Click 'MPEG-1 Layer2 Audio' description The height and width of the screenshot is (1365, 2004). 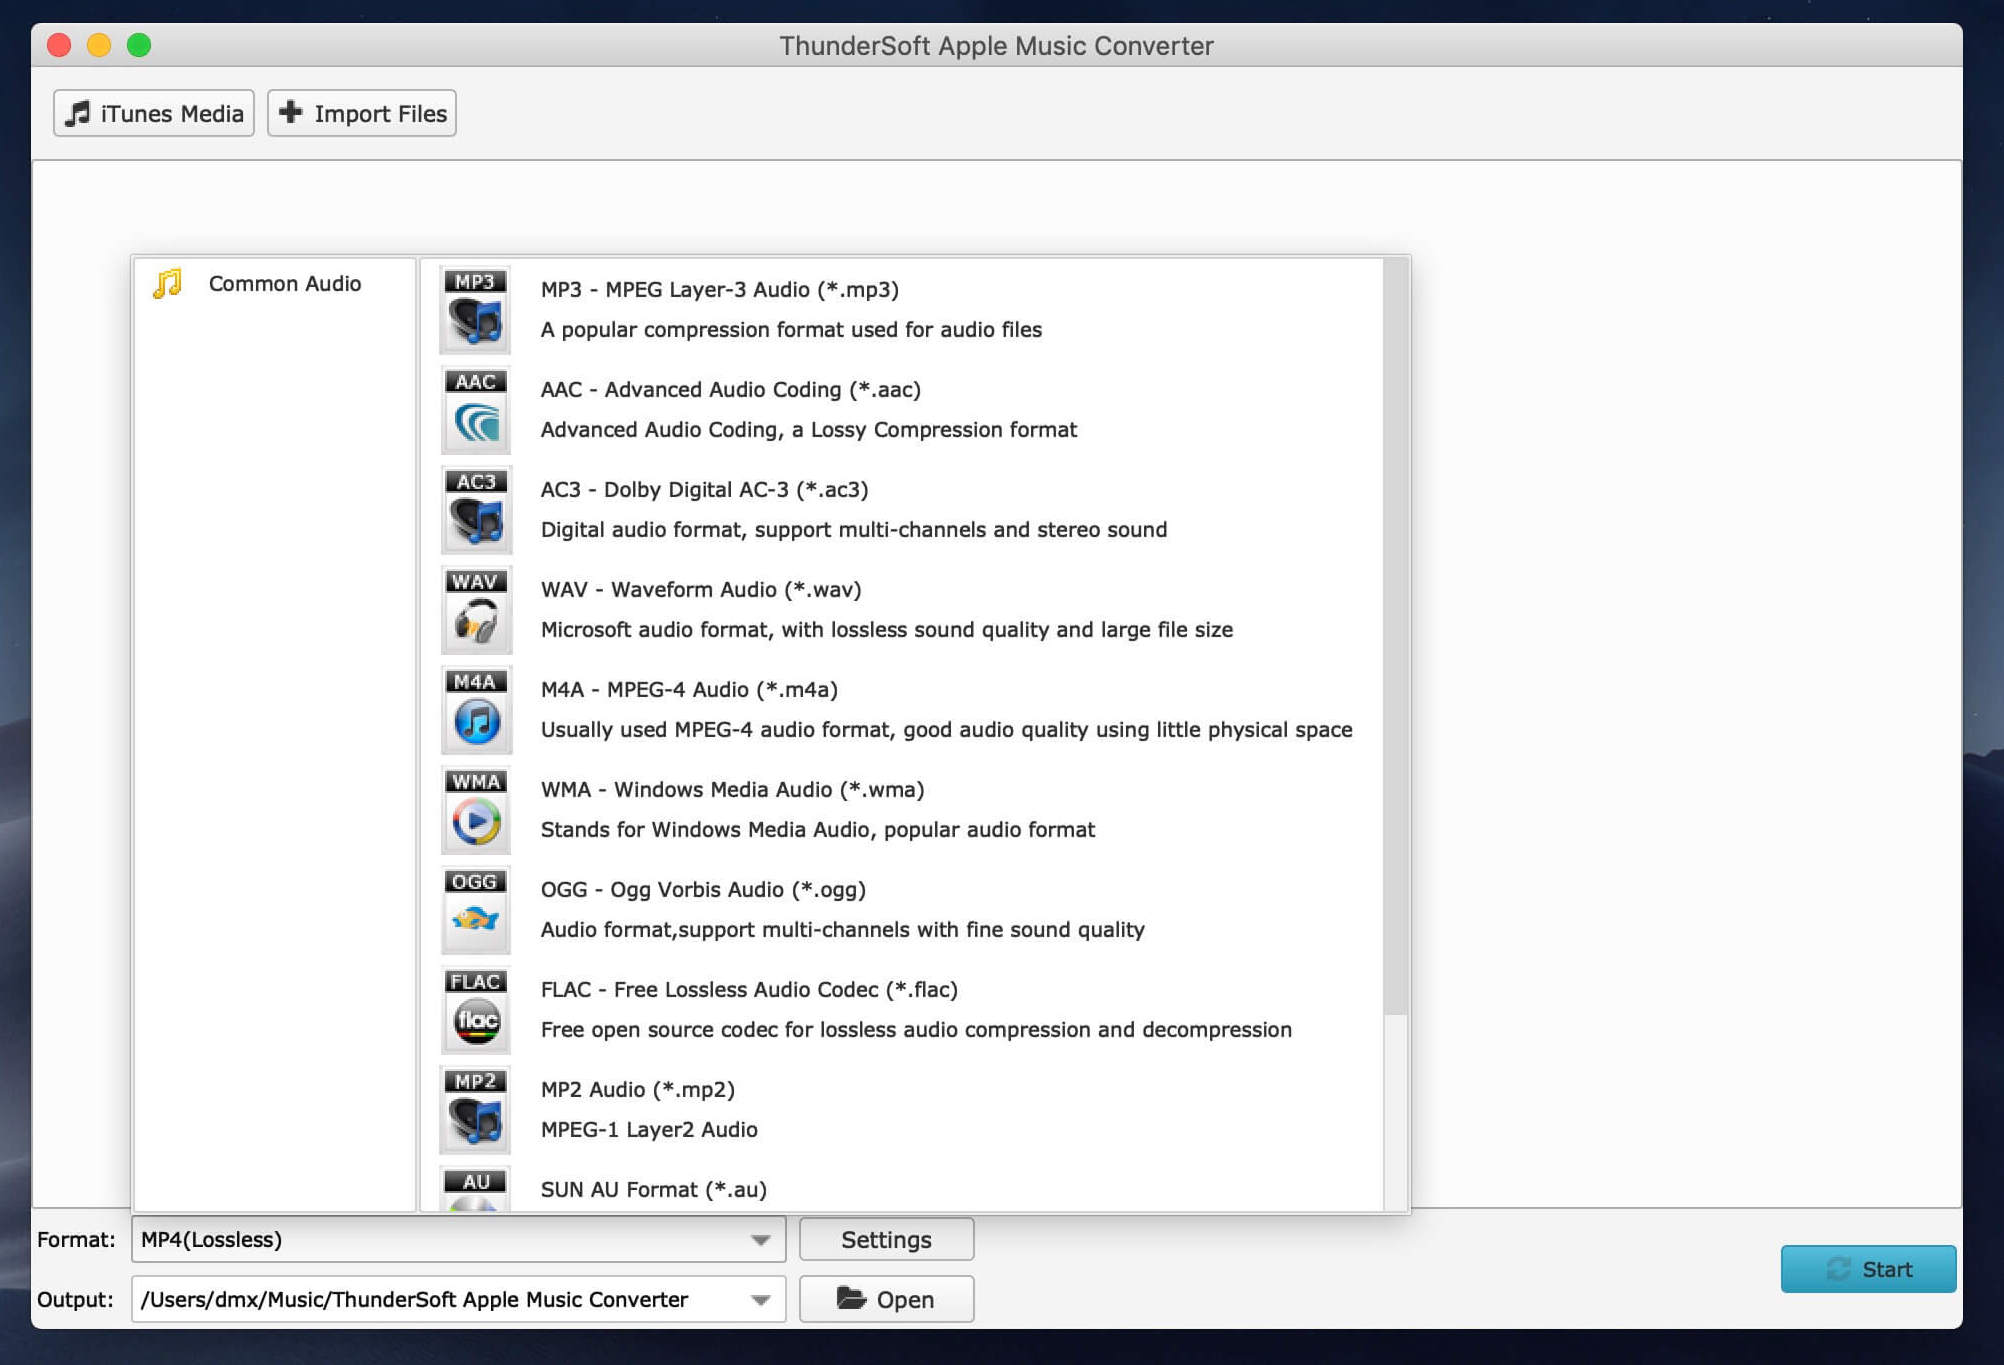click(649, 1129)
